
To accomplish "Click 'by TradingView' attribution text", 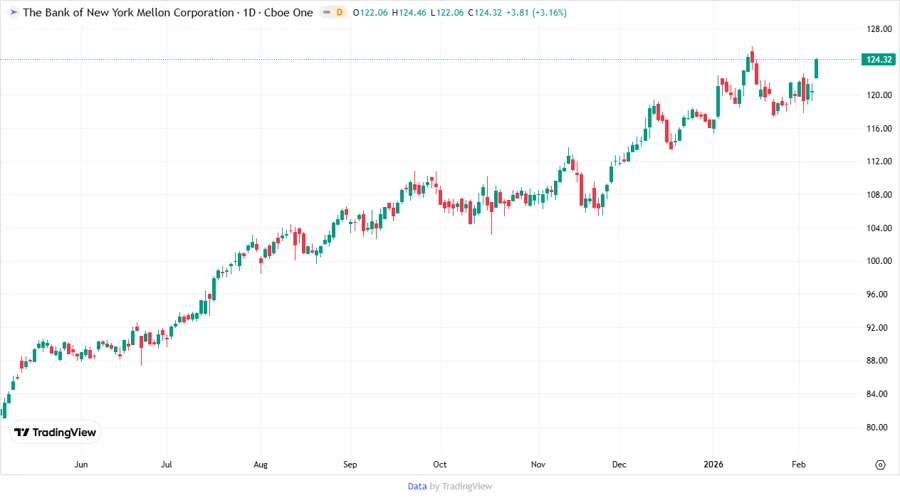I will click(461, 486).
